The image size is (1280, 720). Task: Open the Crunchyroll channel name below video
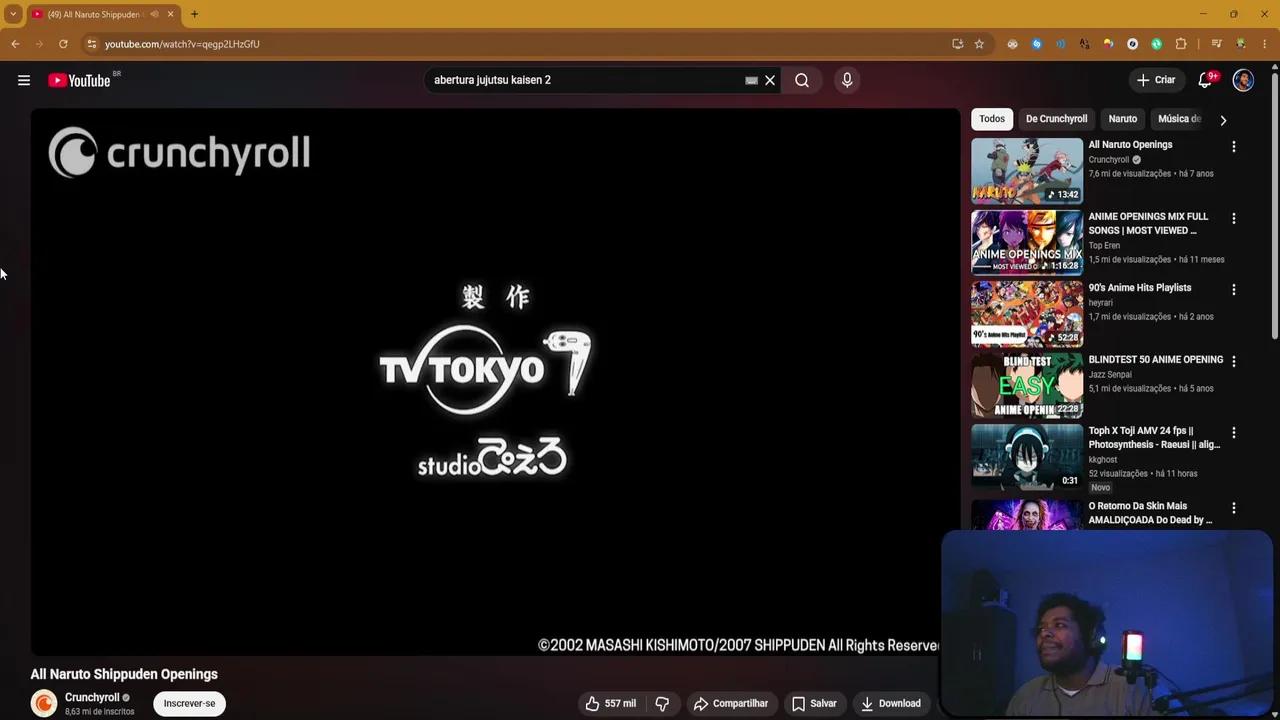click(92, 698)
